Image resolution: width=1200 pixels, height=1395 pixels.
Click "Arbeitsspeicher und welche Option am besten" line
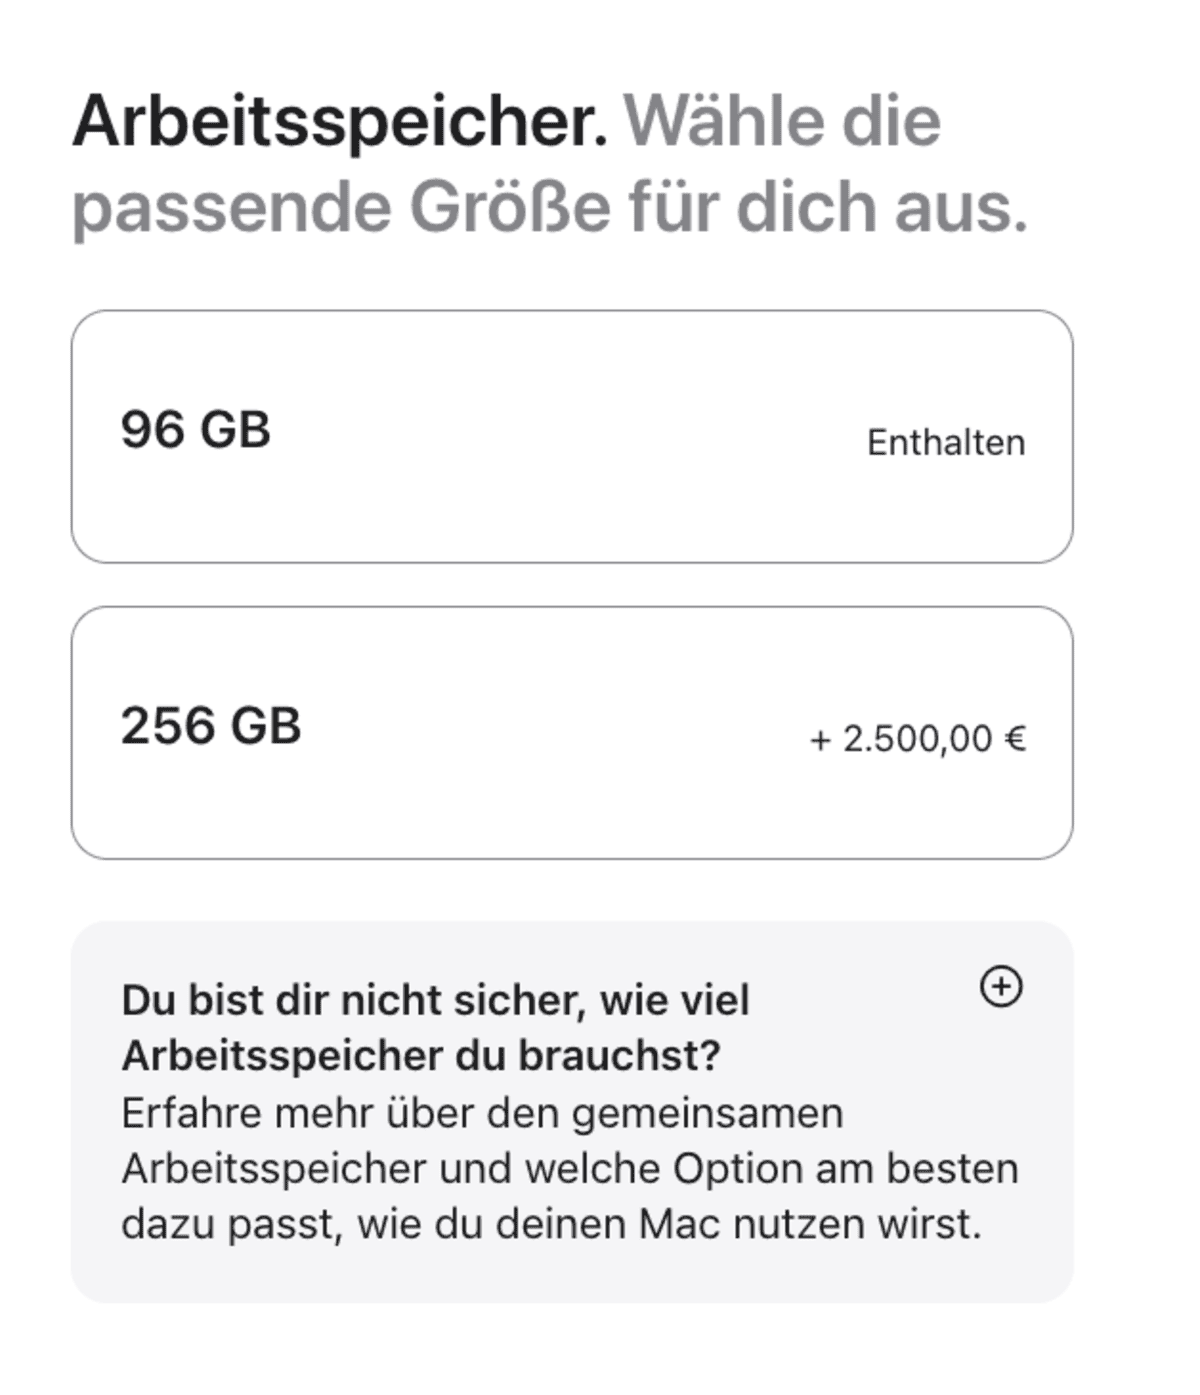(x=570, y=1168)
